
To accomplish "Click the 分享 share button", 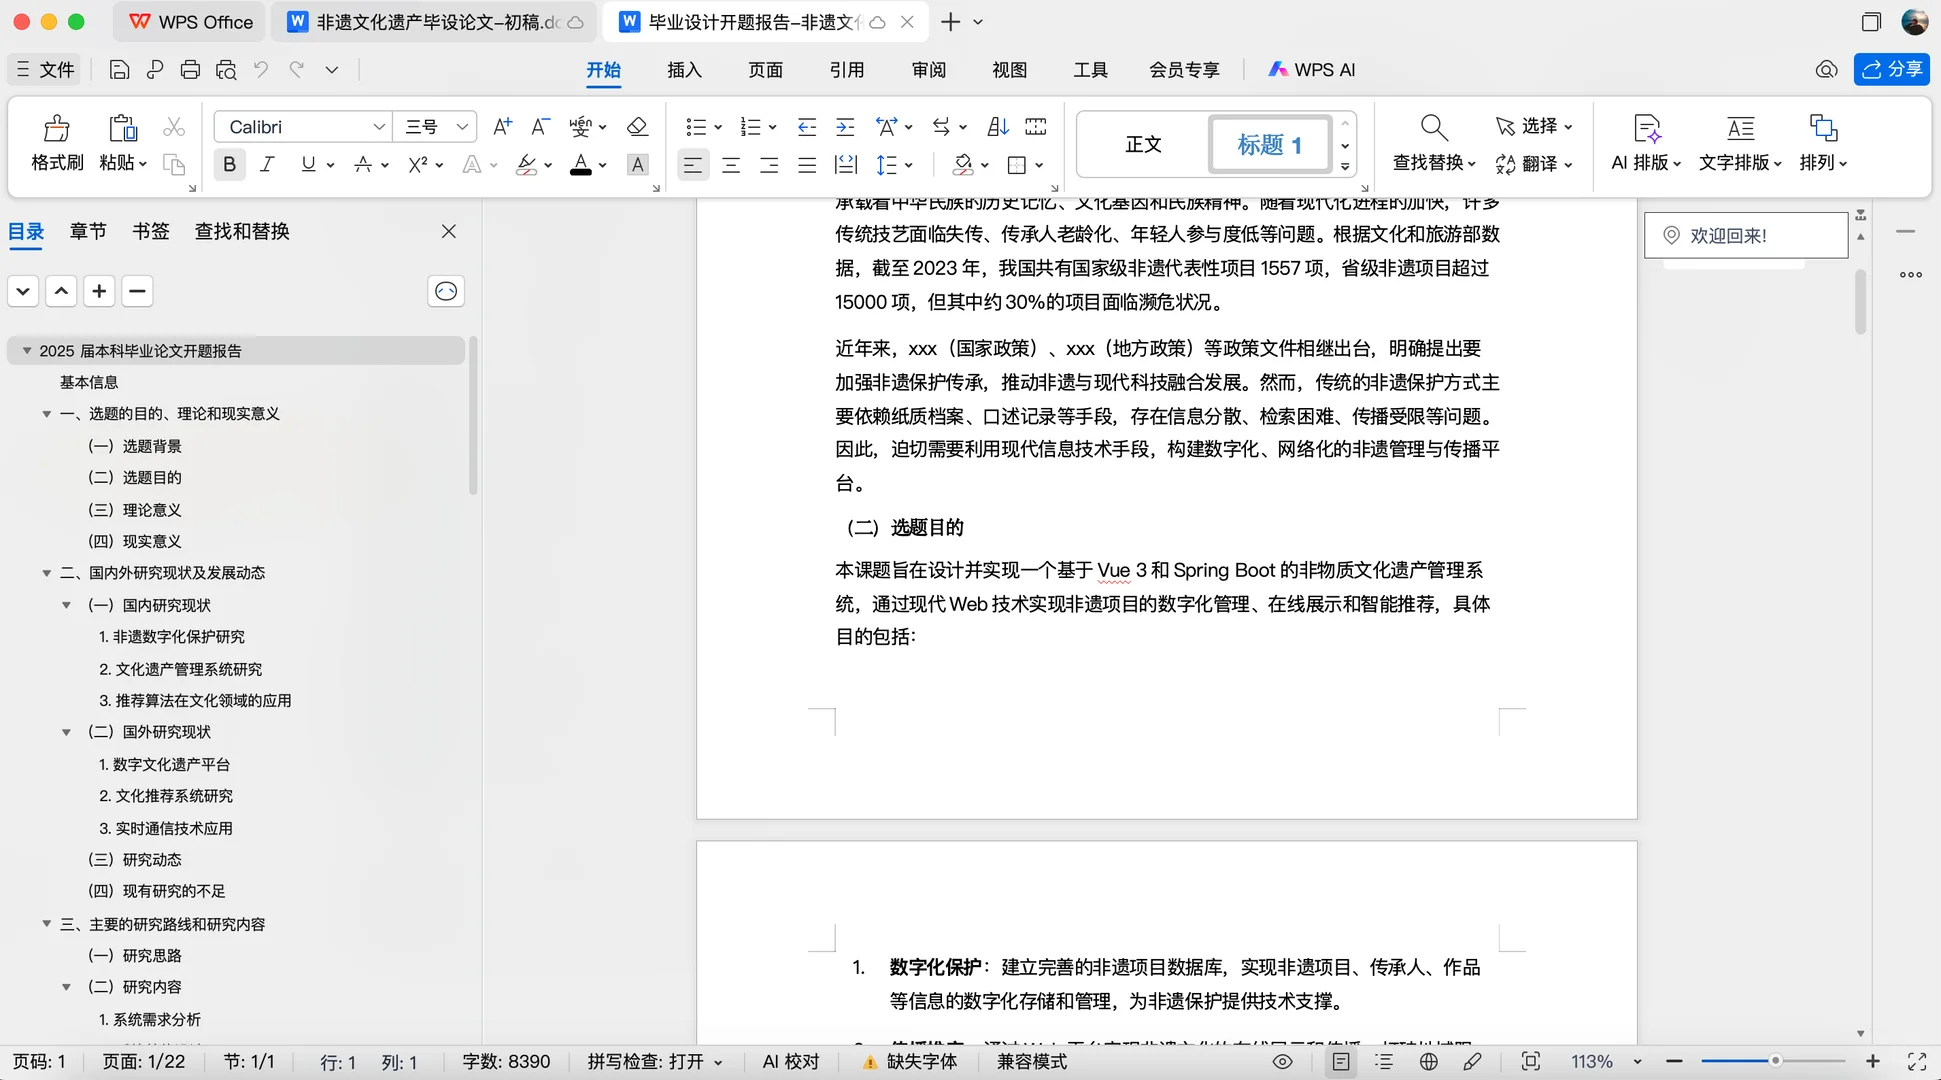I will (x=1891, y=69).
